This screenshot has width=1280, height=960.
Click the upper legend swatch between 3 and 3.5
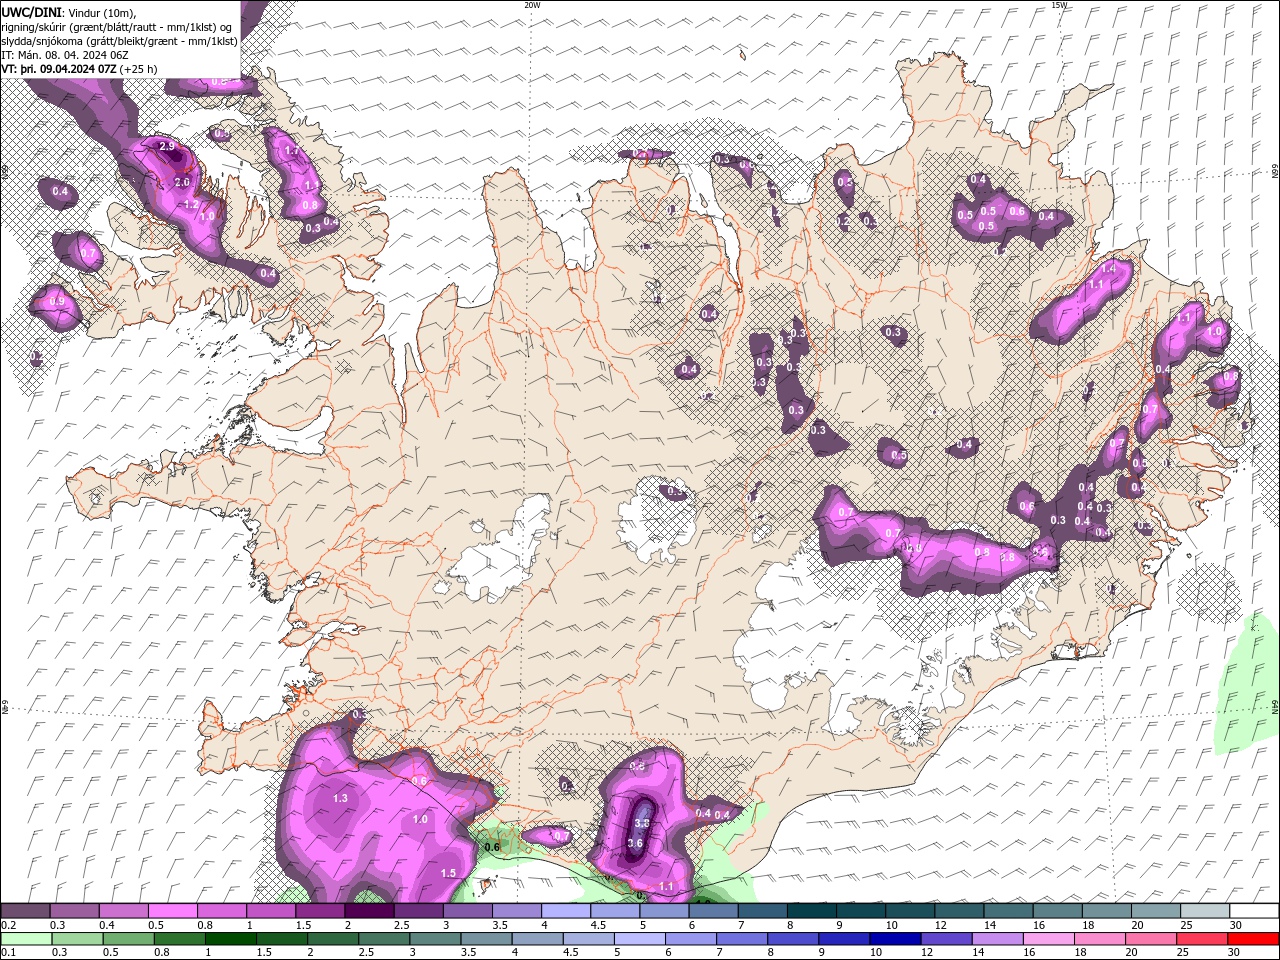(467, 911)
